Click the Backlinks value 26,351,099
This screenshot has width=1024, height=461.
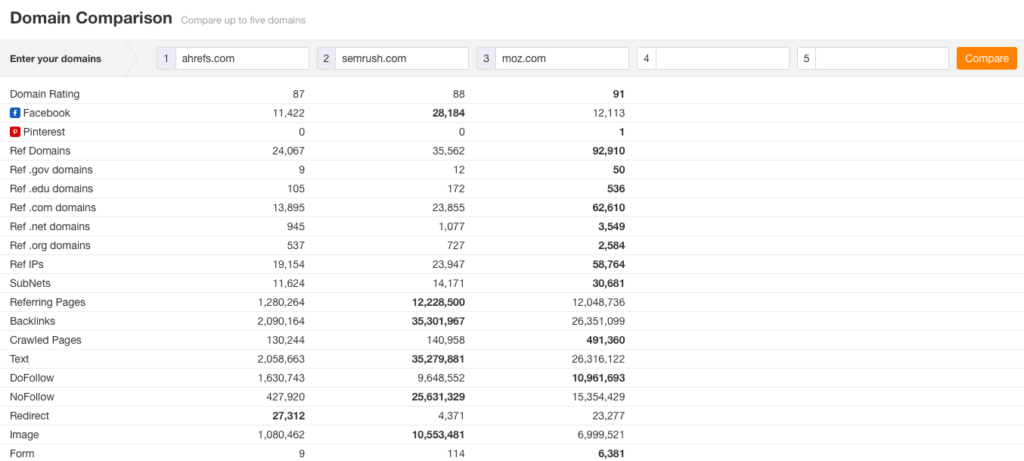point(600,321)
